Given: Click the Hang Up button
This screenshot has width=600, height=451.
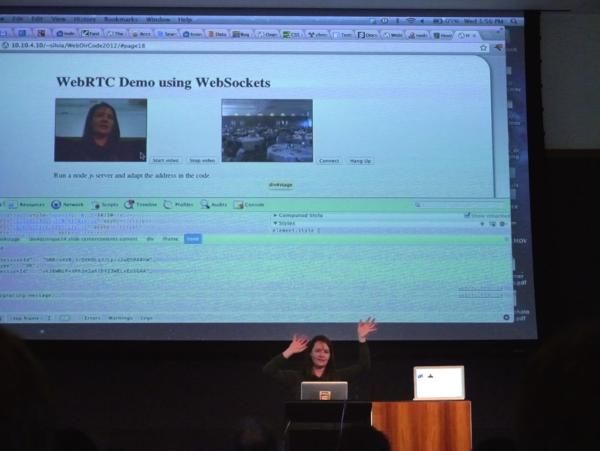Looking at the screenshot, I should click(x=360, y=161).
